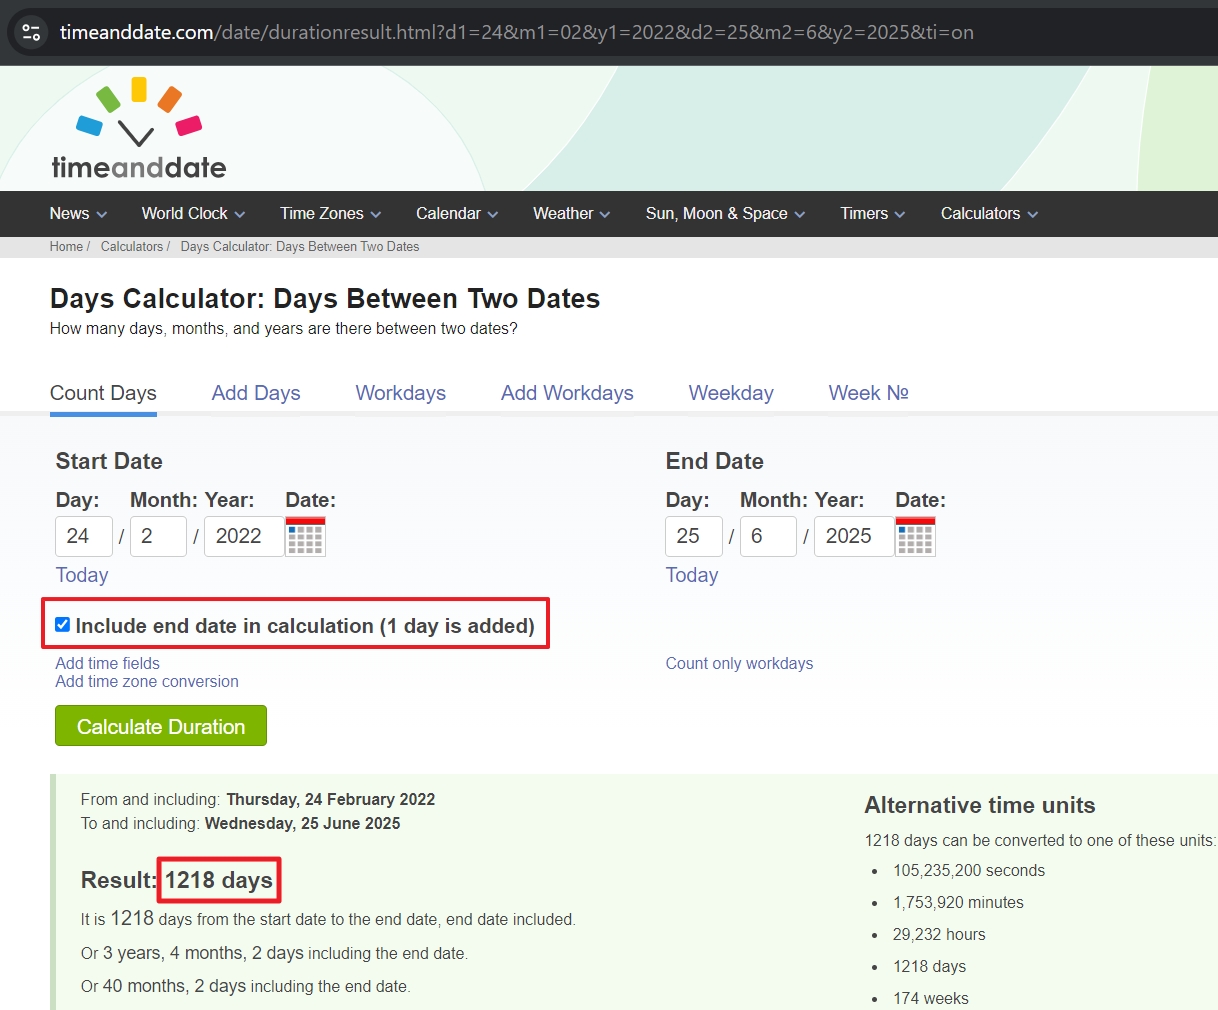This screenshot has width=1218, height=1010.
Task: Expand the World Clock menu
Action: point(193,213)
